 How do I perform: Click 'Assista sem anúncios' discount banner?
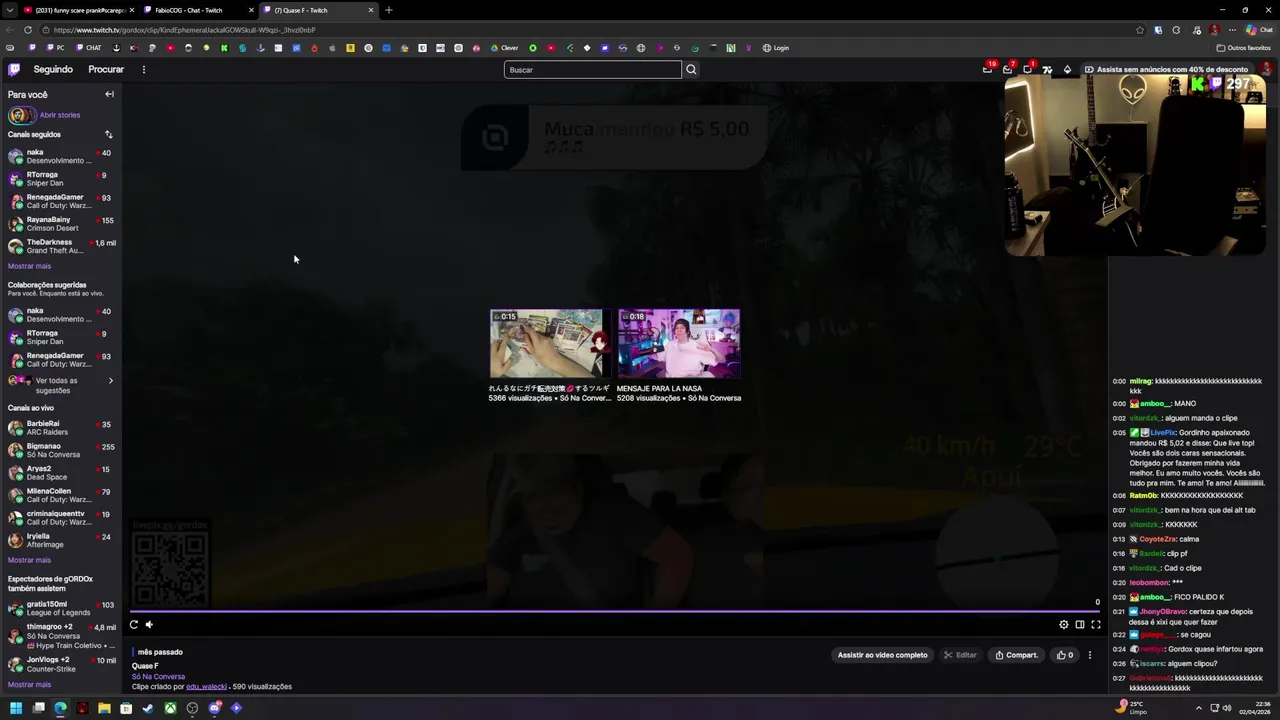(x=1166, y=69)
